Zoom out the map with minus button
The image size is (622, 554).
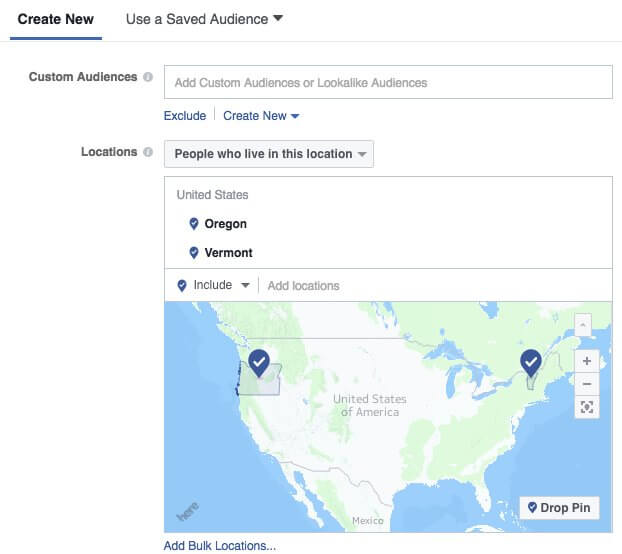[x=587, y=384]
